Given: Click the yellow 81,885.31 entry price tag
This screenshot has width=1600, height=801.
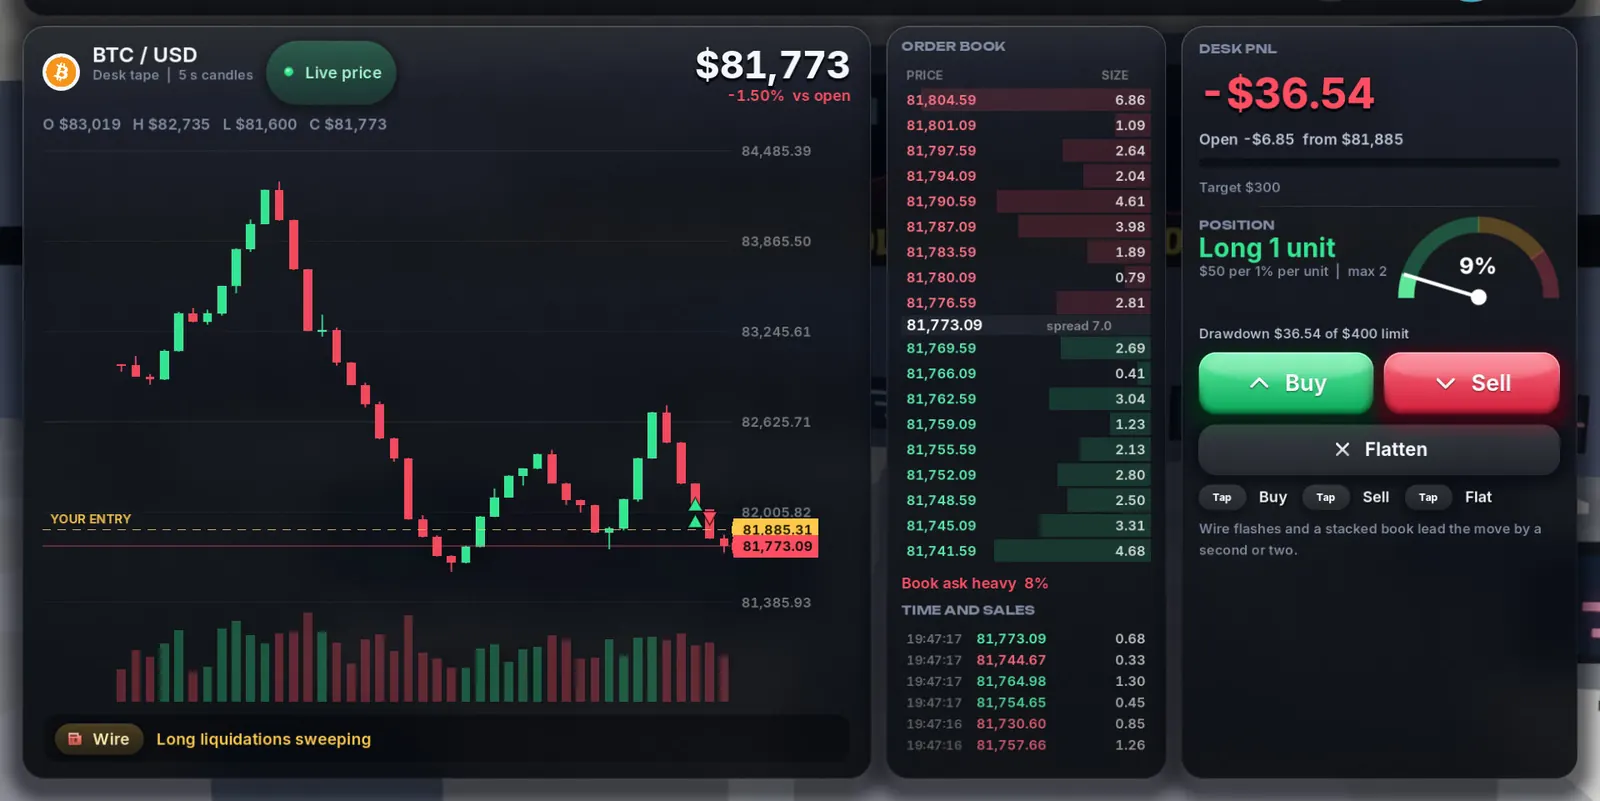Looking at the screenshot, I should coord(776,529).
